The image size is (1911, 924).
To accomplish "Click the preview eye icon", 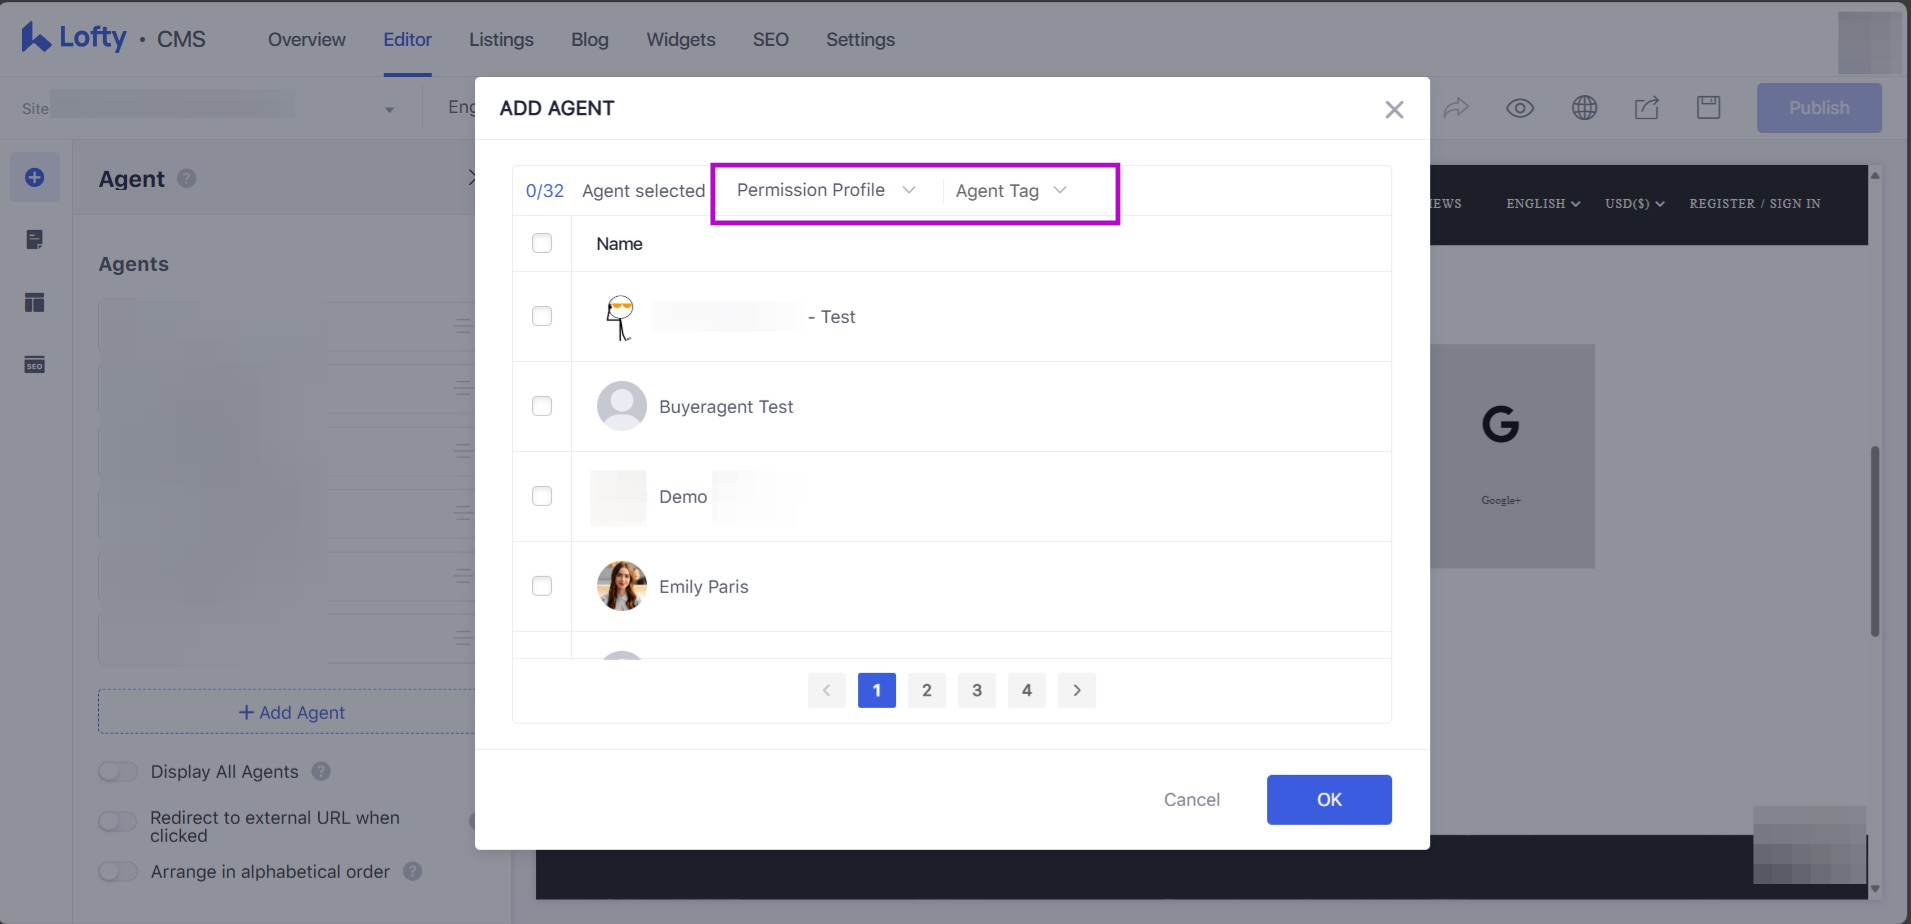I will (x=1520, y=108).
